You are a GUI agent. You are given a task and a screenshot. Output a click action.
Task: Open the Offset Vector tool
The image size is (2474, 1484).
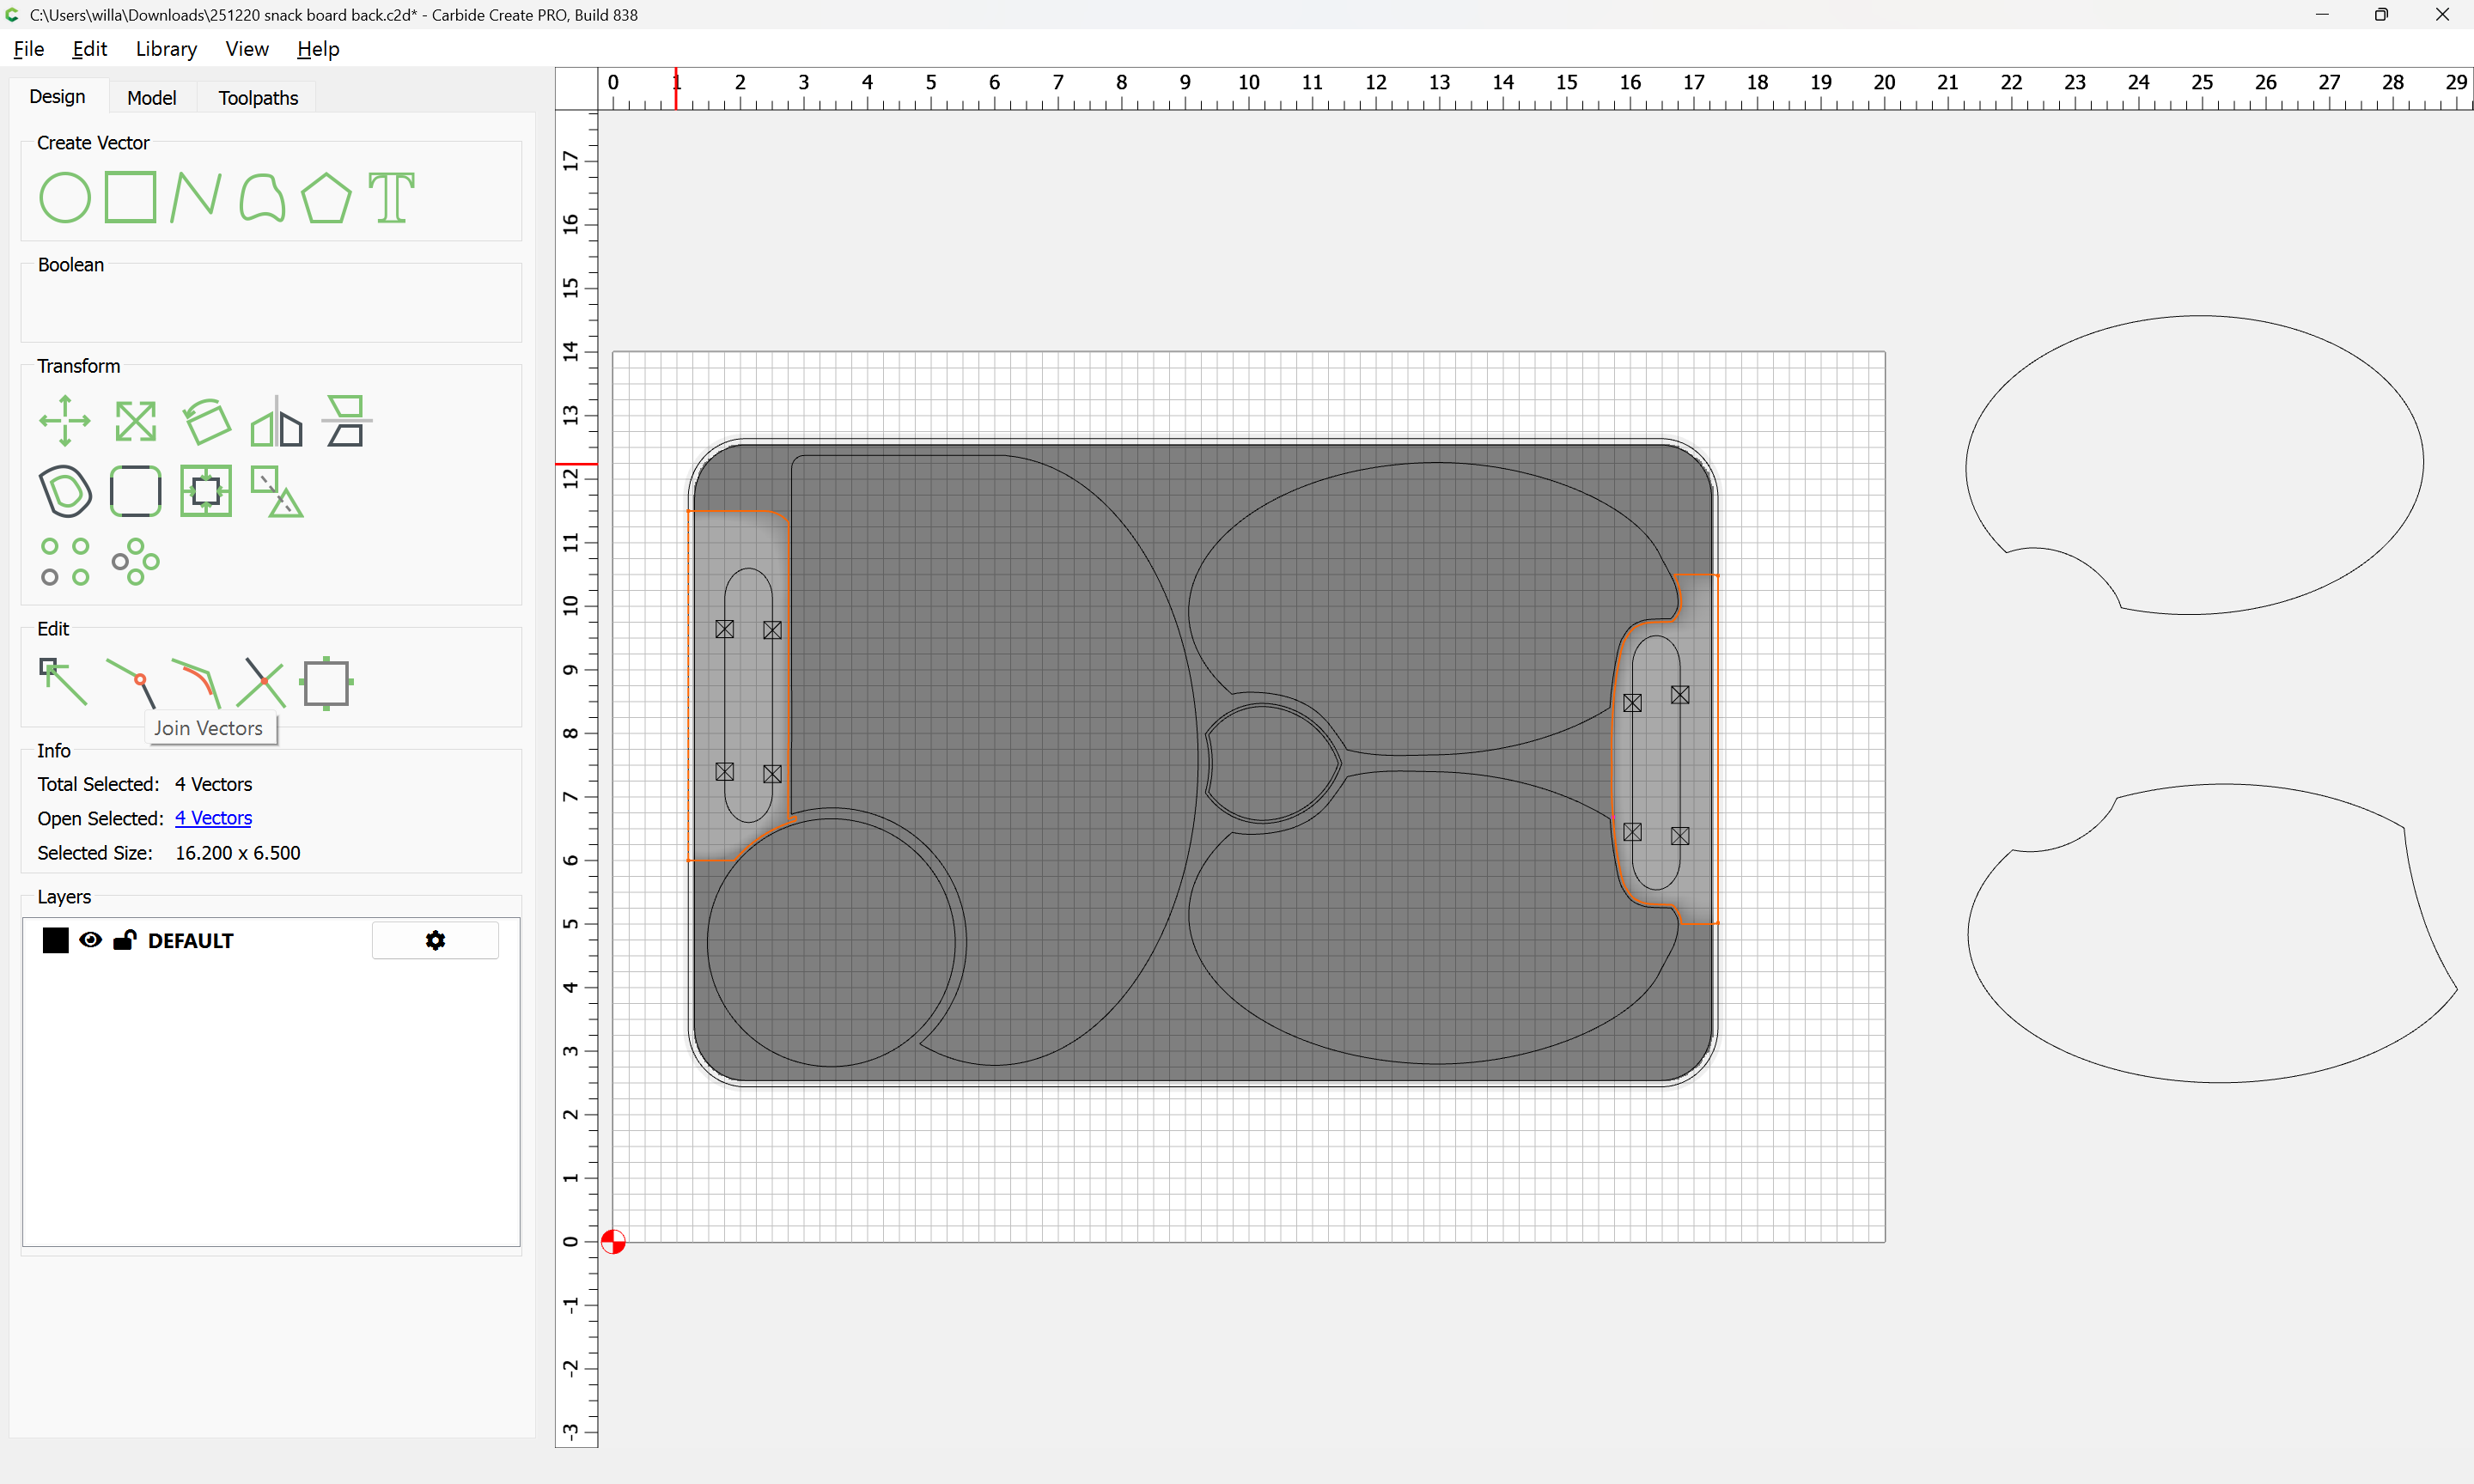pos(65,491)
